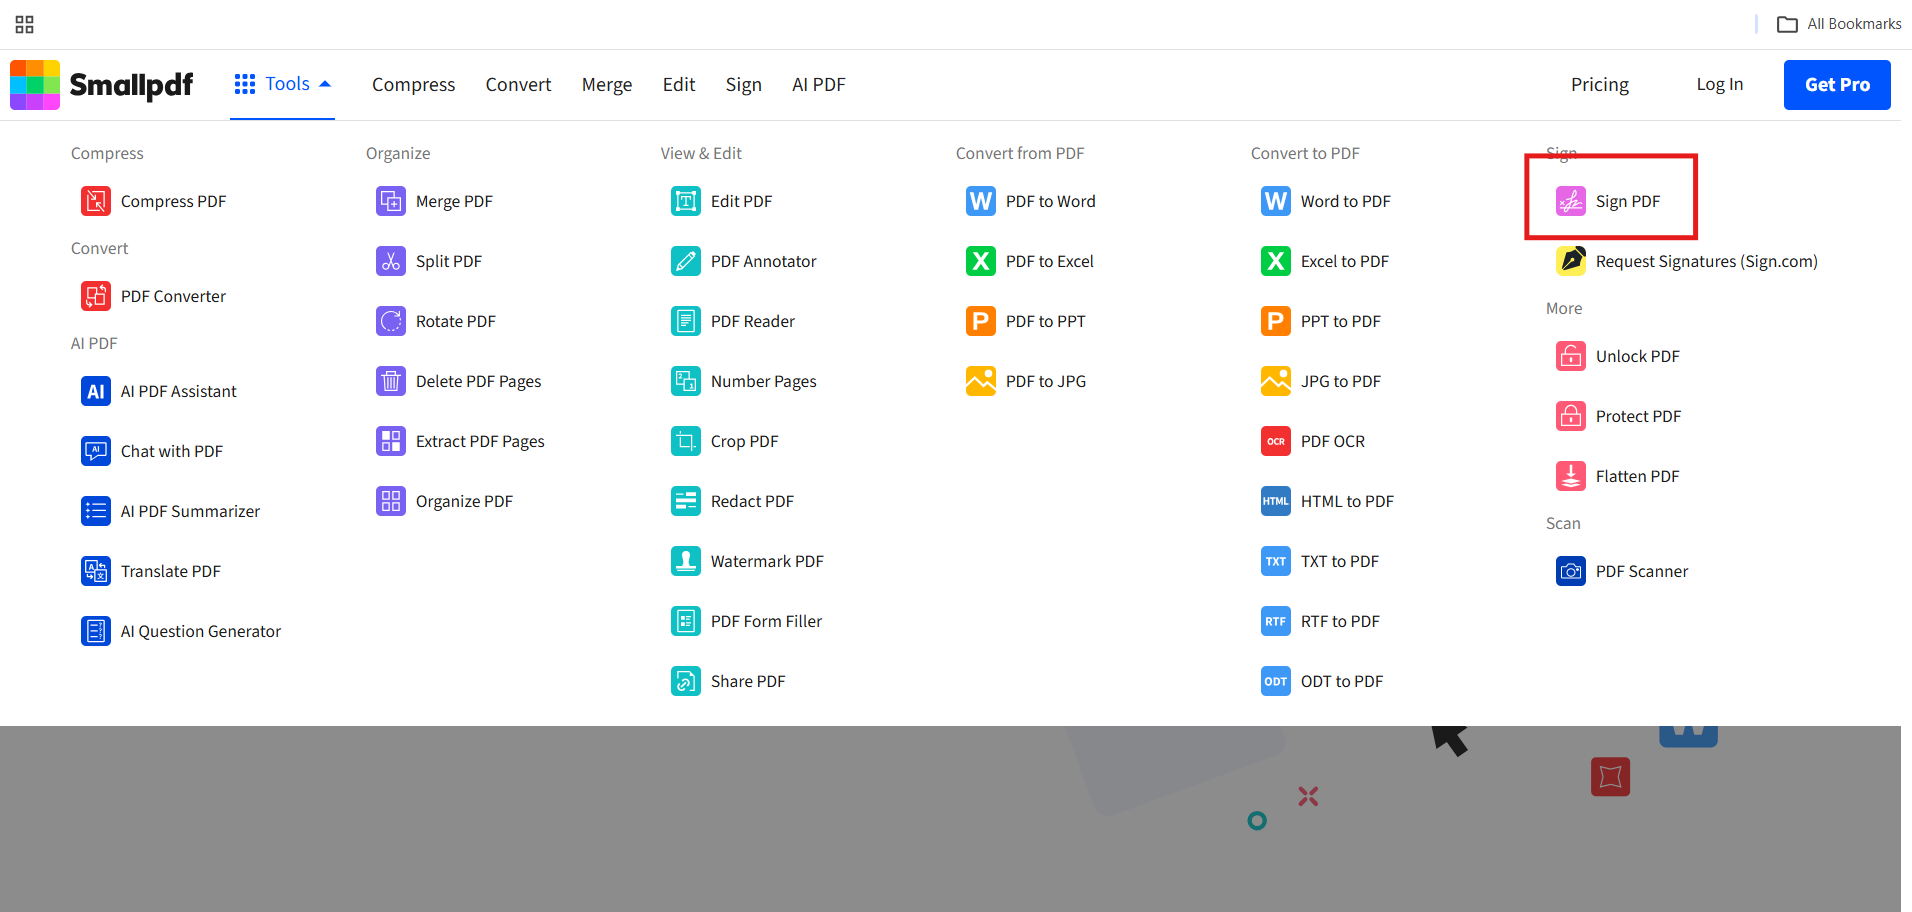Screen dimensions: 1912x912
Task: Click the PDF to PPT icon
Action: point(981,321)
